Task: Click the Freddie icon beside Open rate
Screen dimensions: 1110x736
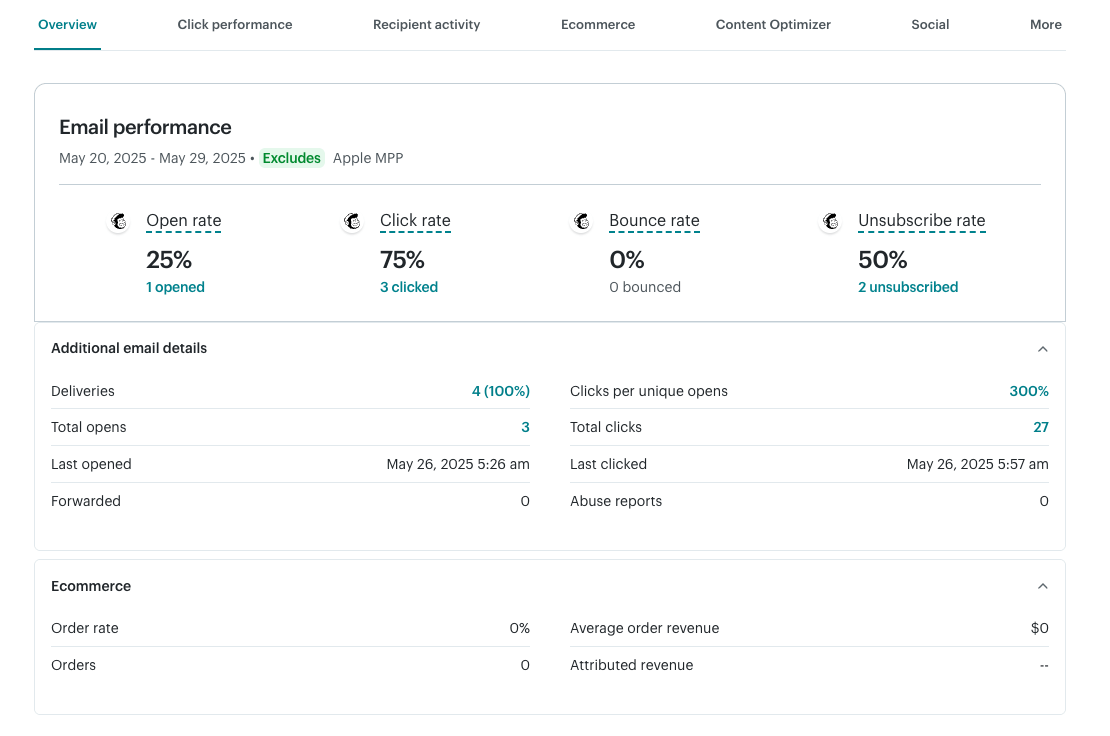Action: (x=118, y=221)
